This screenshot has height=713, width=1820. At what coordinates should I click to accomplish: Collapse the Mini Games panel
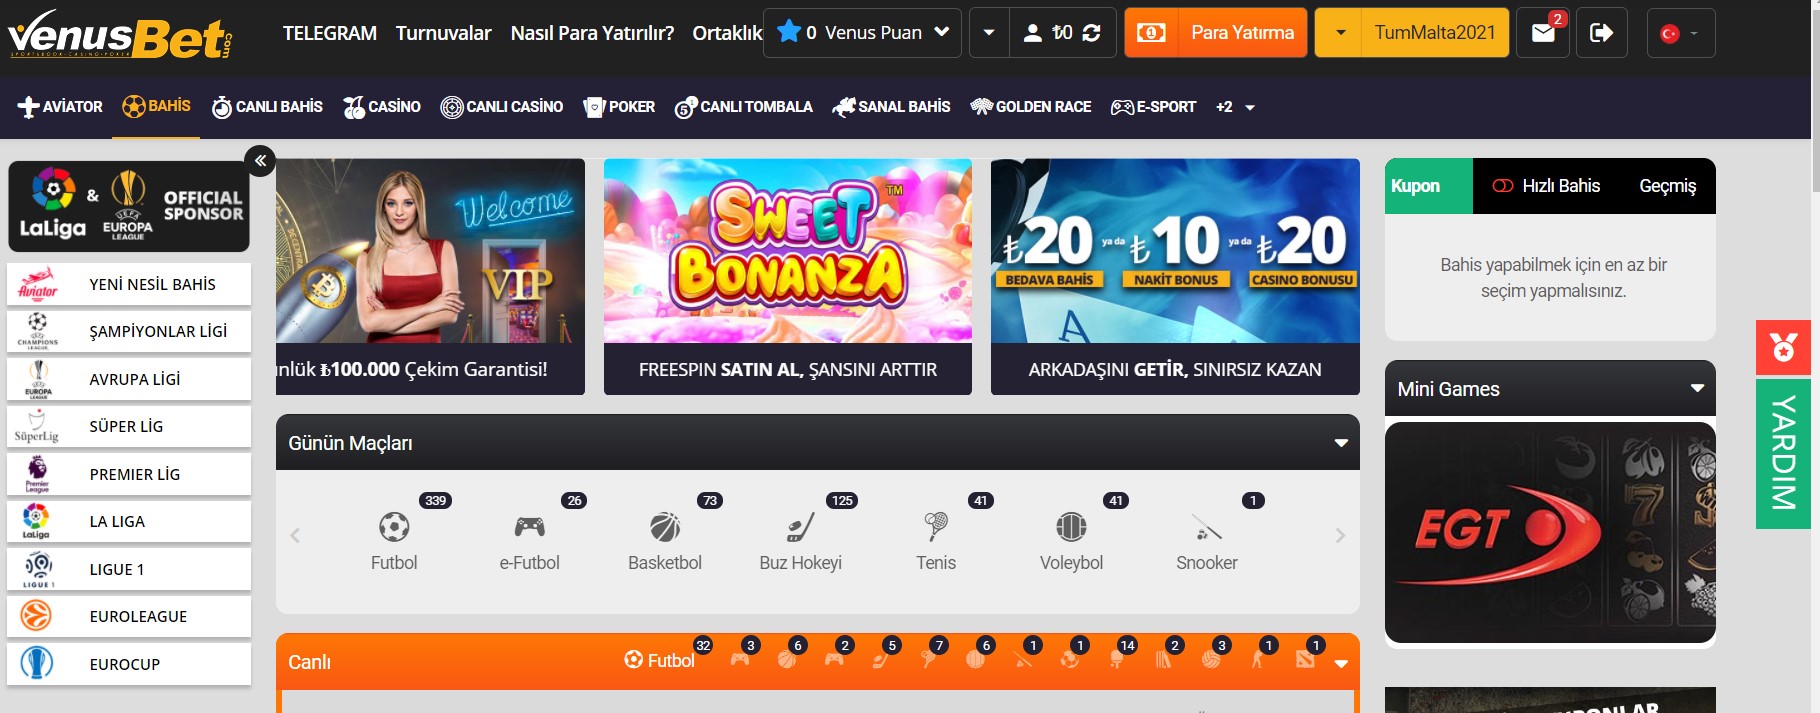pyautogui.click(x=1697, y=388)
